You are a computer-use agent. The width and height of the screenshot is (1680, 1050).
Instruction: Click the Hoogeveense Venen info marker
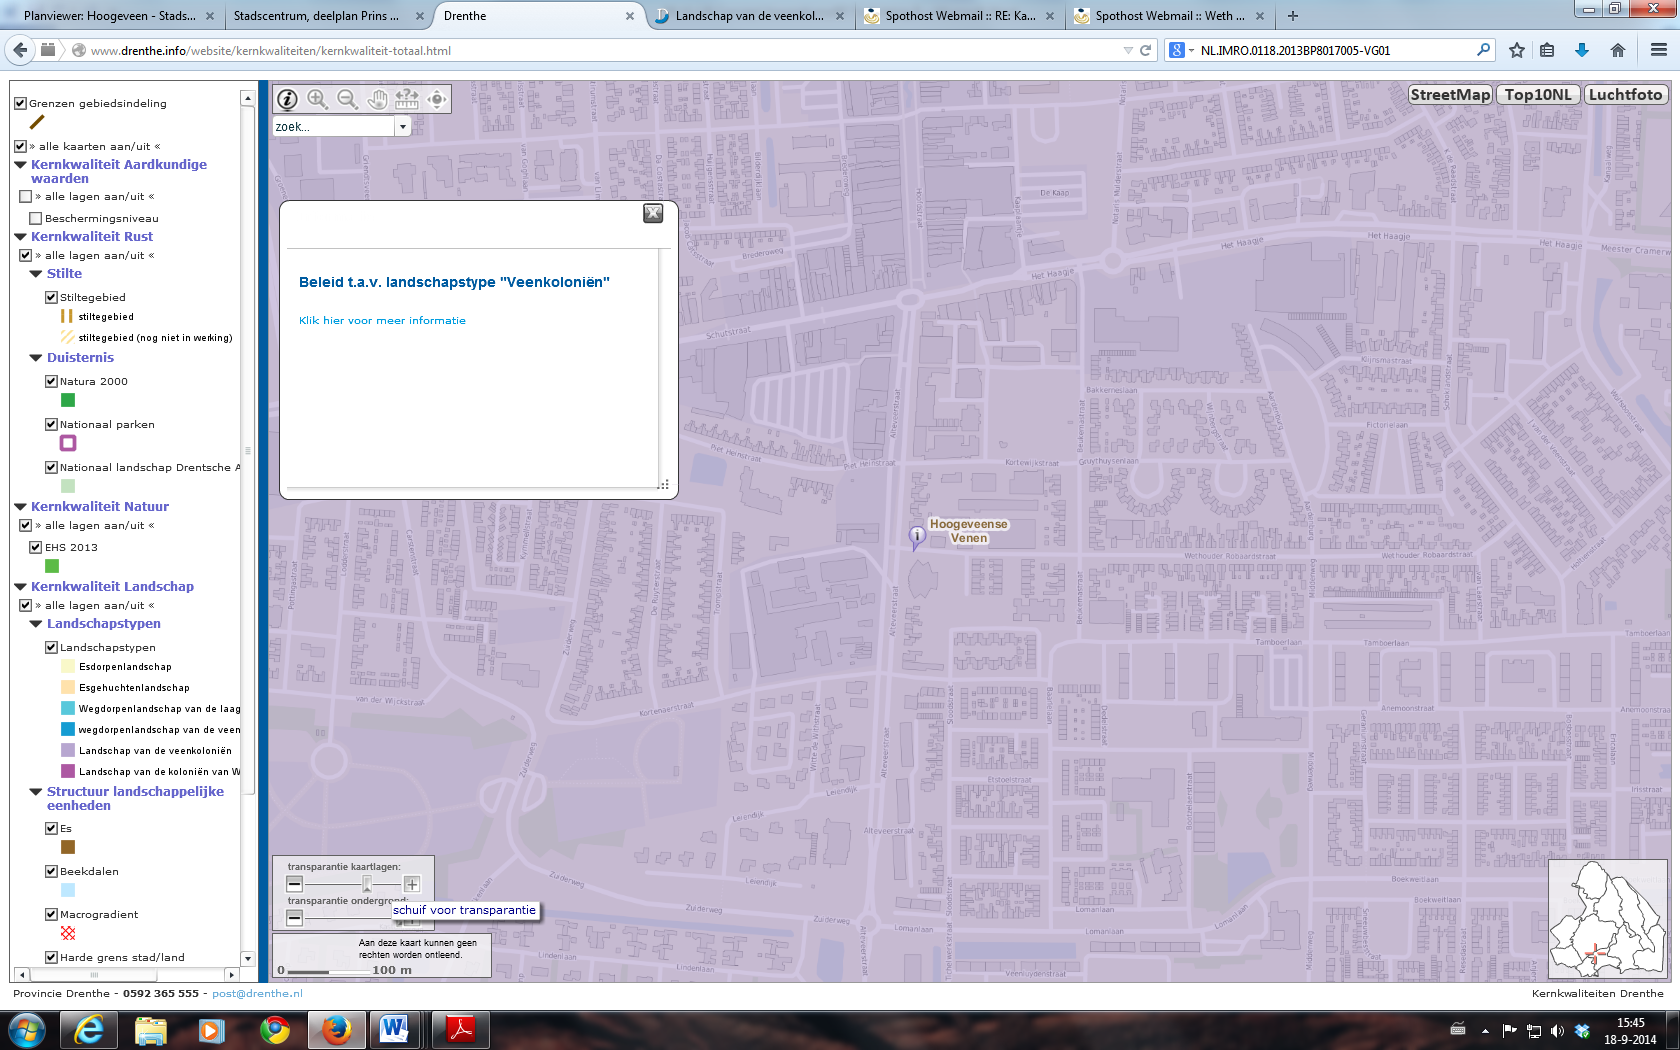[x=916, y=536]
